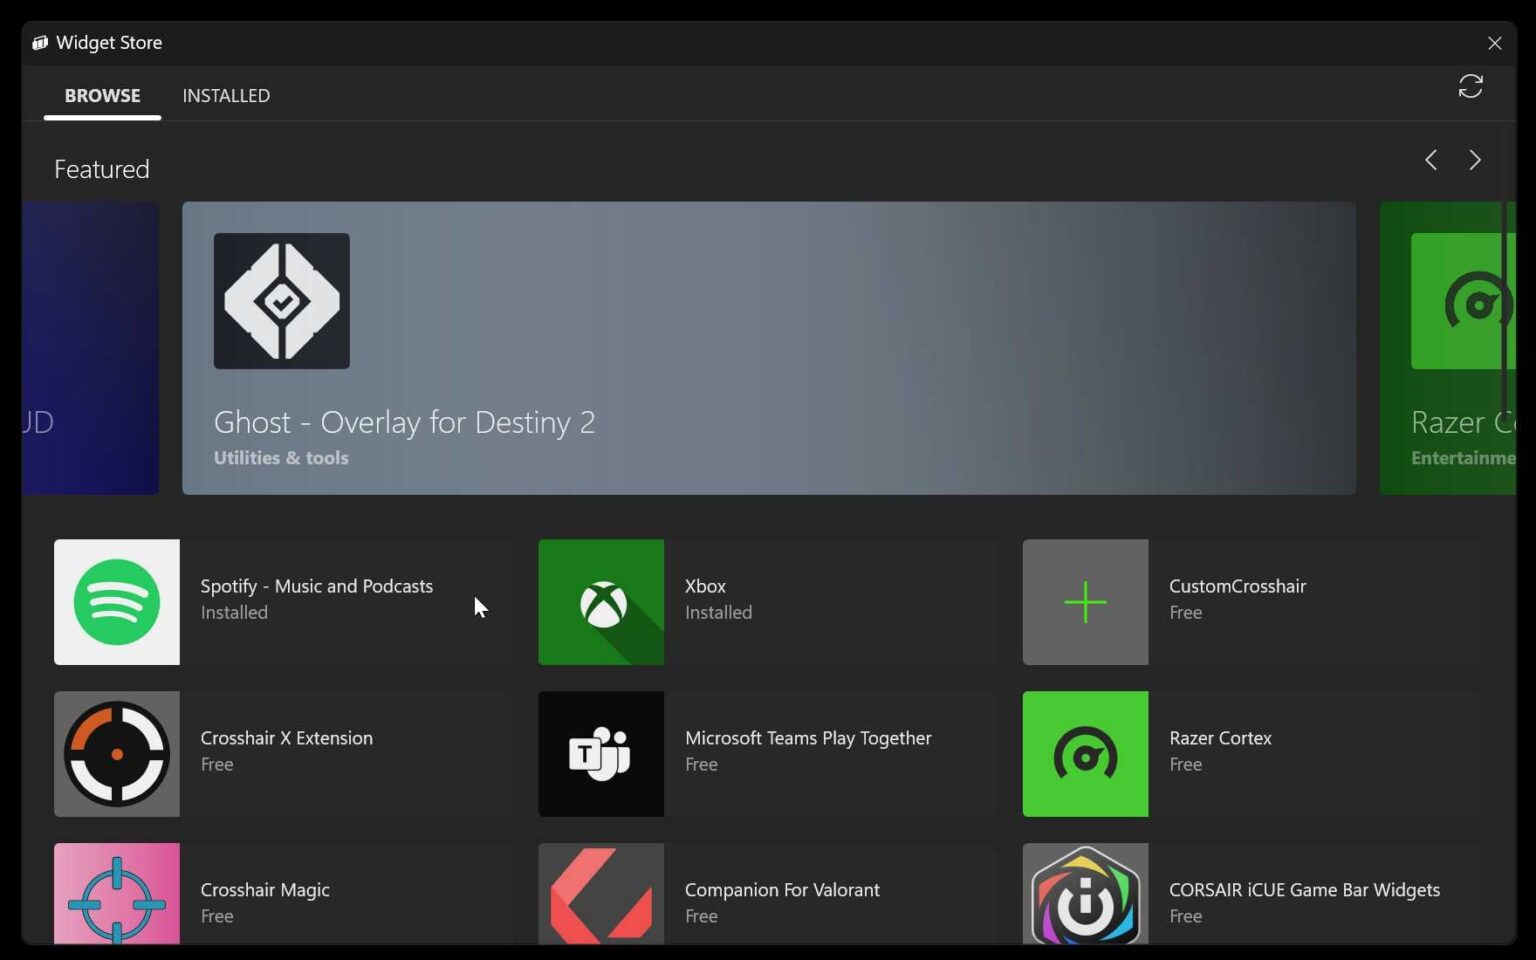The width and height of the screenshot is (1536, 960).
Task: Show the next featured widget
Action: (1475, 160)
